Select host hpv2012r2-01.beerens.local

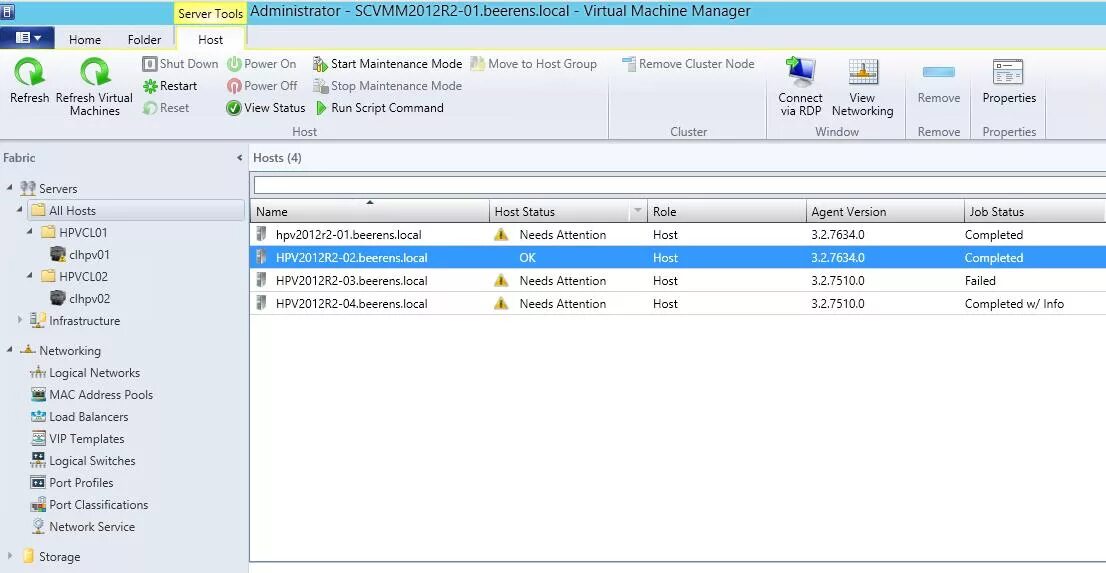[x=678, y=234]
